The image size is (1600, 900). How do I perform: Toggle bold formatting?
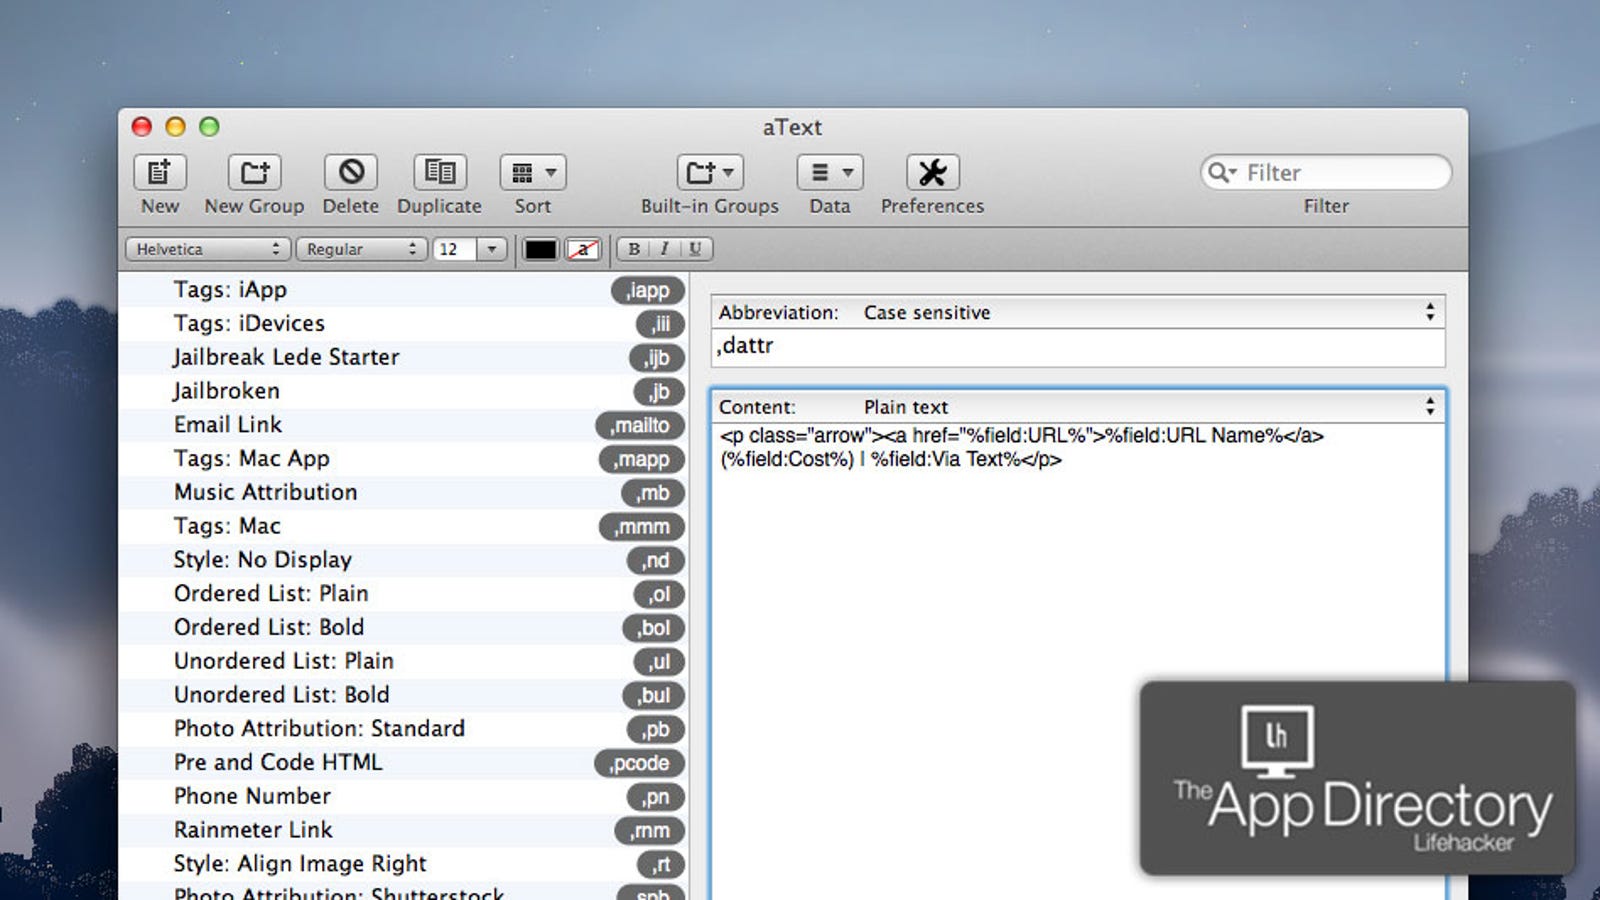tap(634, 249)
